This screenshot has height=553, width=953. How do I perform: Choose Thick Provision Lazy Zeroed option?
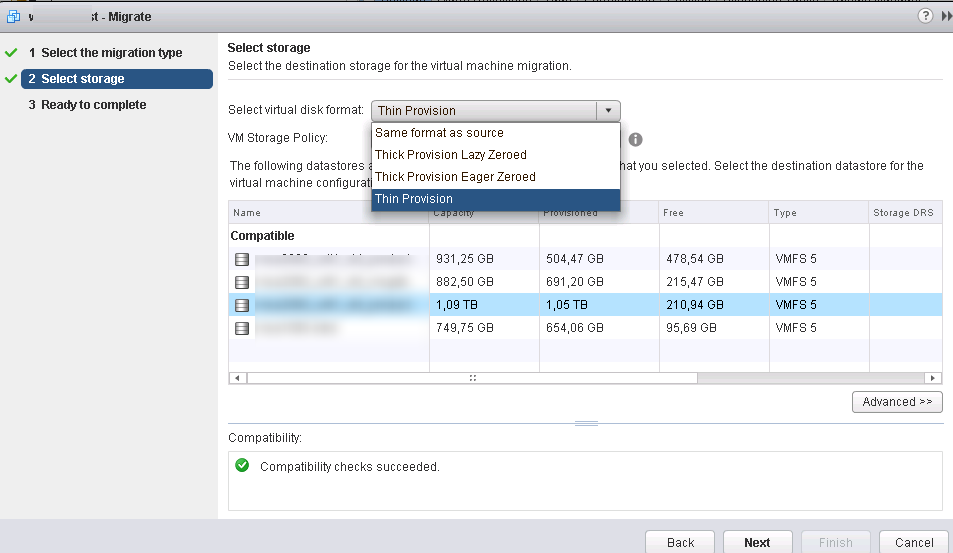click(450, 155)
